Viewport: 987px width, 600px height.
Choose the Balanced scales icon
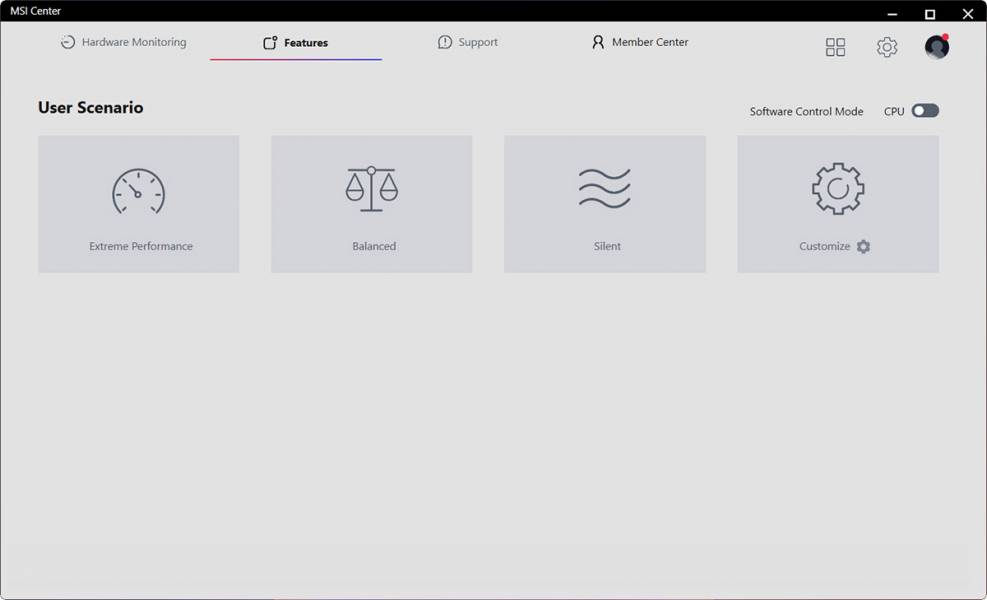click(371, 189)
